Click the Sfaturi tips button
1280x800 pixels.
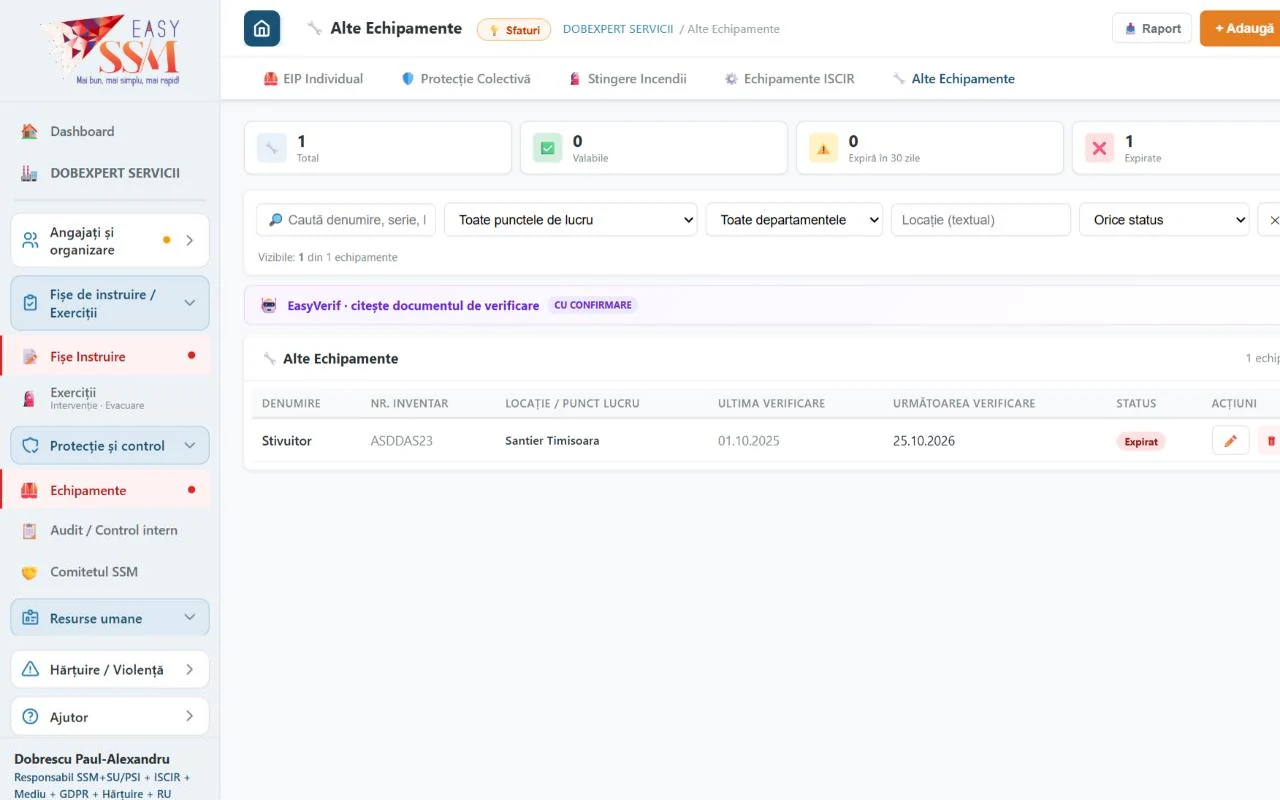point(514,30)
